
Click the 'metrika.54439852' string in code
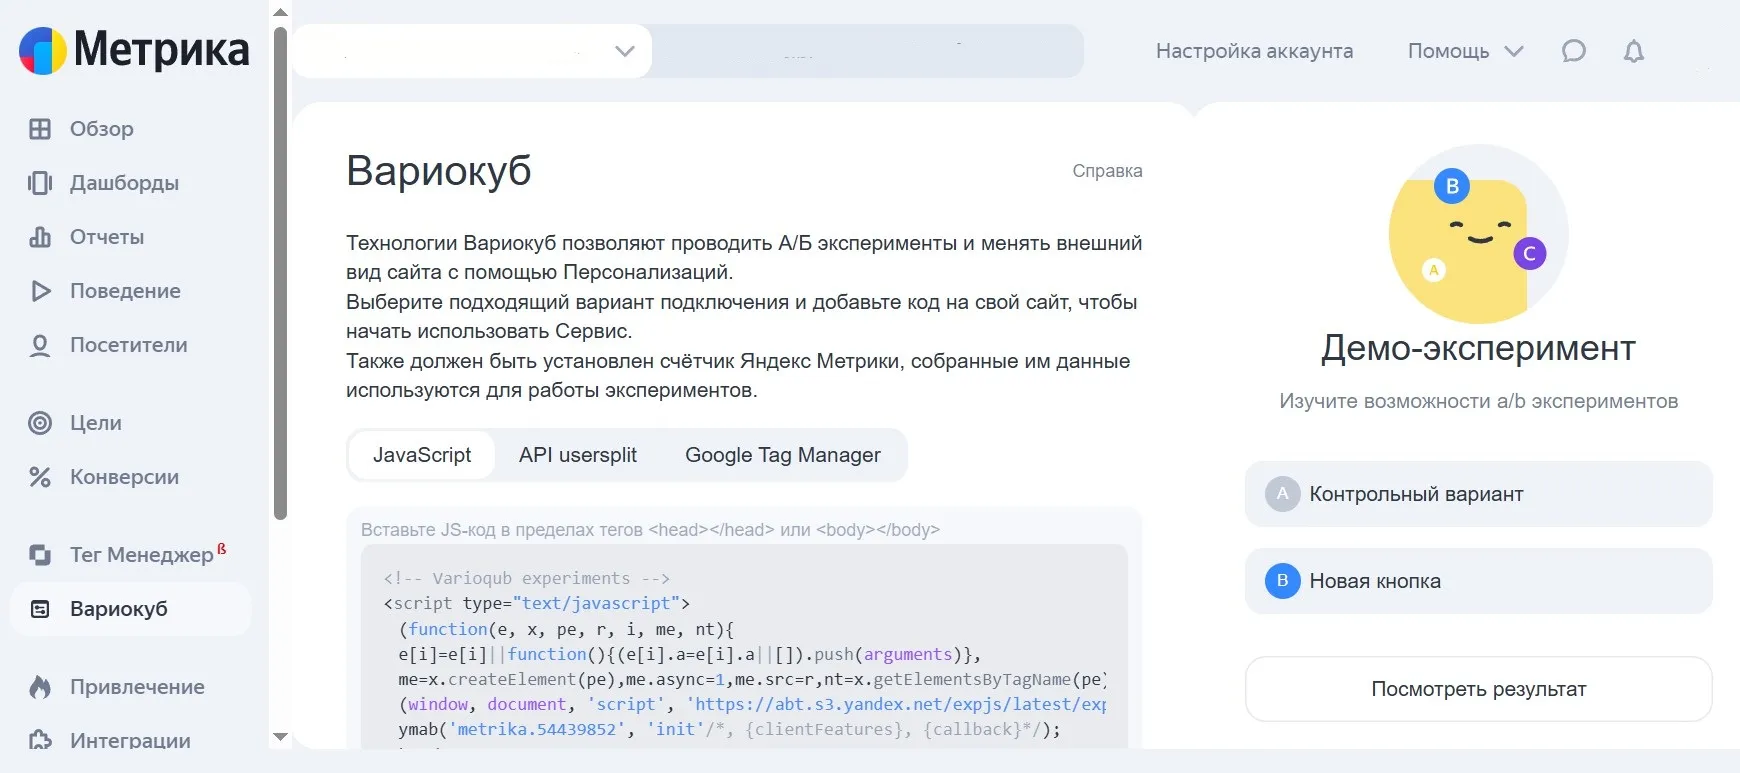(x=537, y=729)
